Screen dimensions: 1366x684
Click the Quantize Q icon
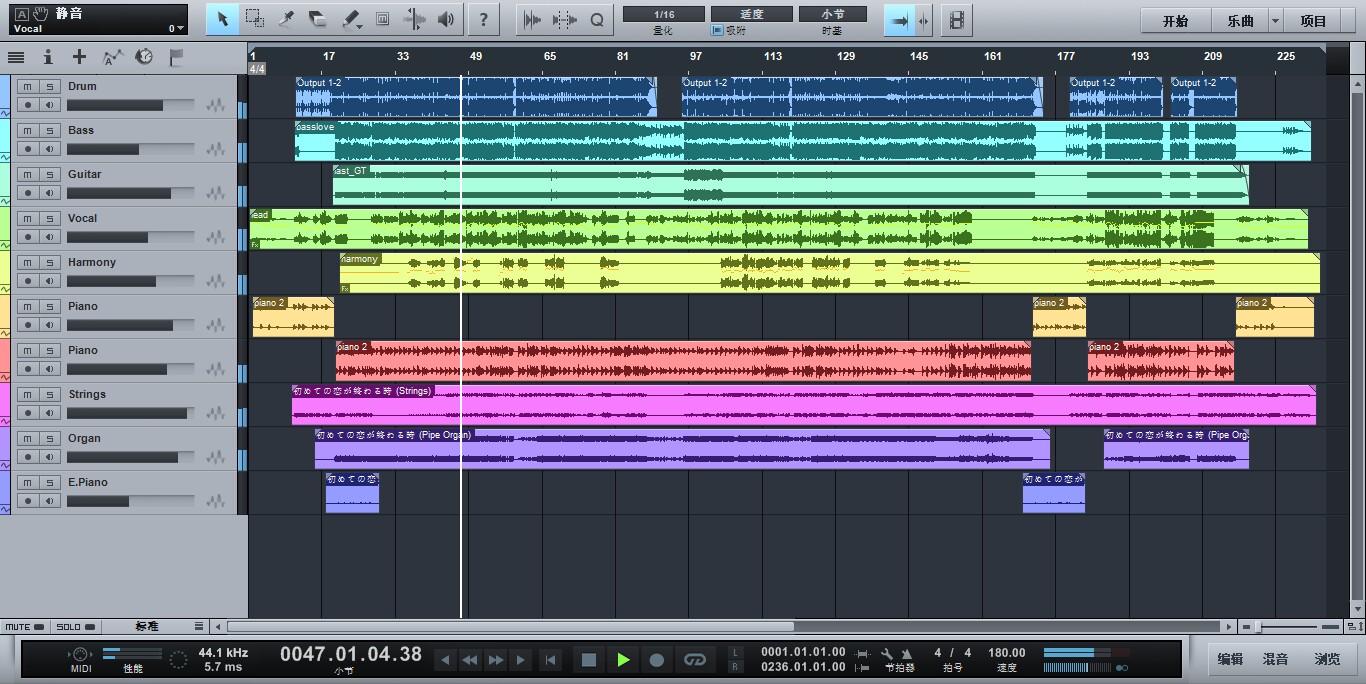(x=597, y=19)
